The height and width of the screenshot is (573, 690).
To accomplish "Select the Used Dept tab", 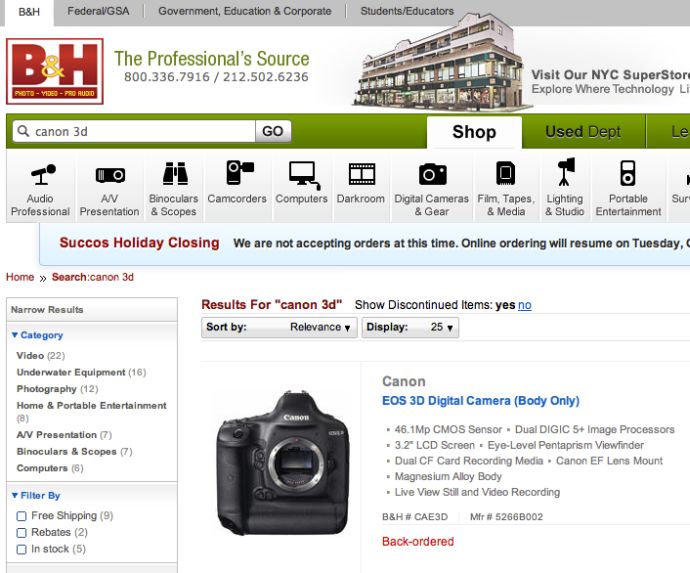I will (x=583, y=132).
